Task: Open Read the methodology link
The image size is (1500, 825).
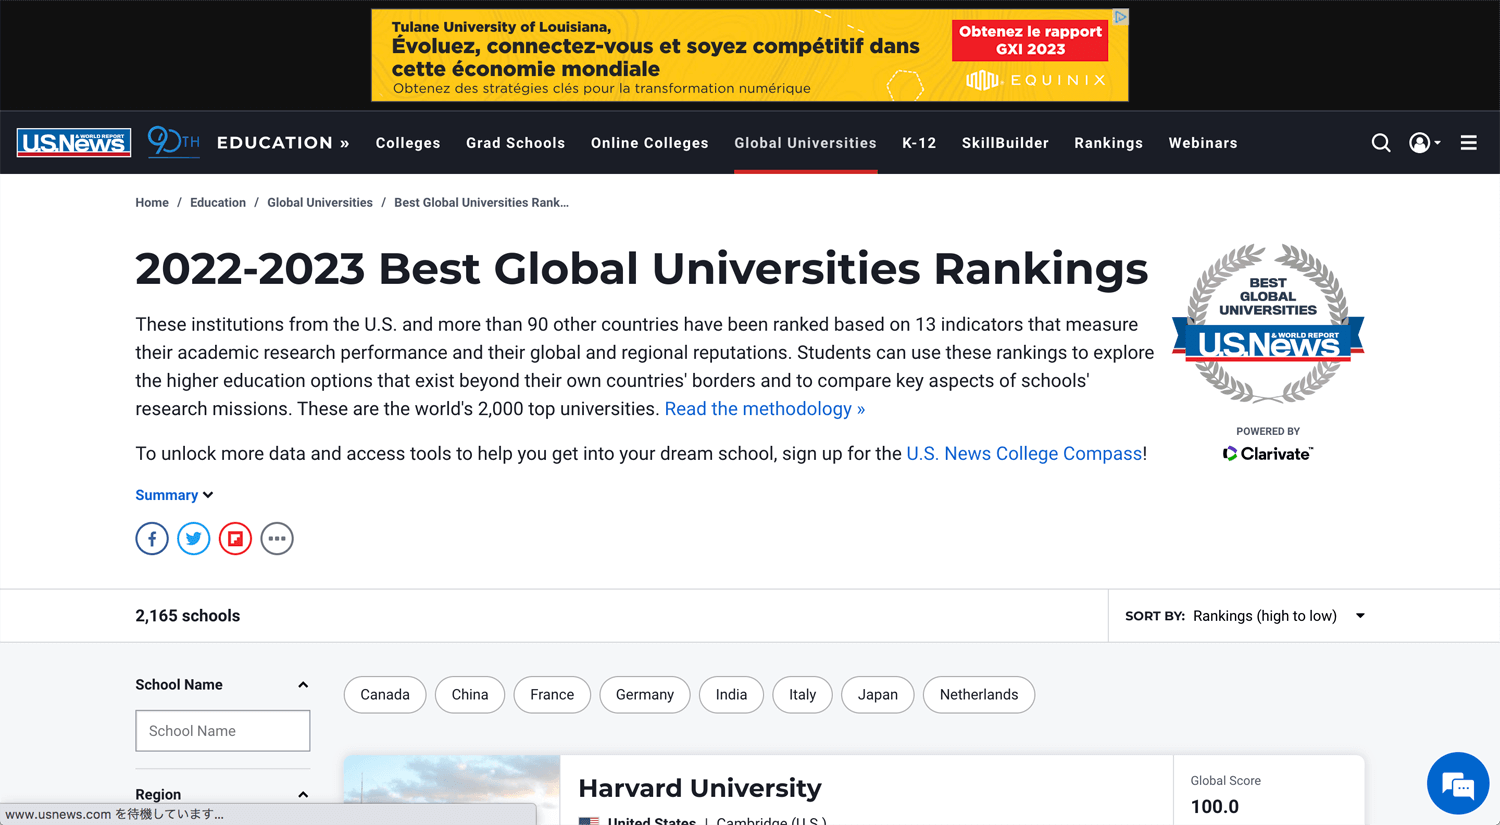Action: point(765,409)
